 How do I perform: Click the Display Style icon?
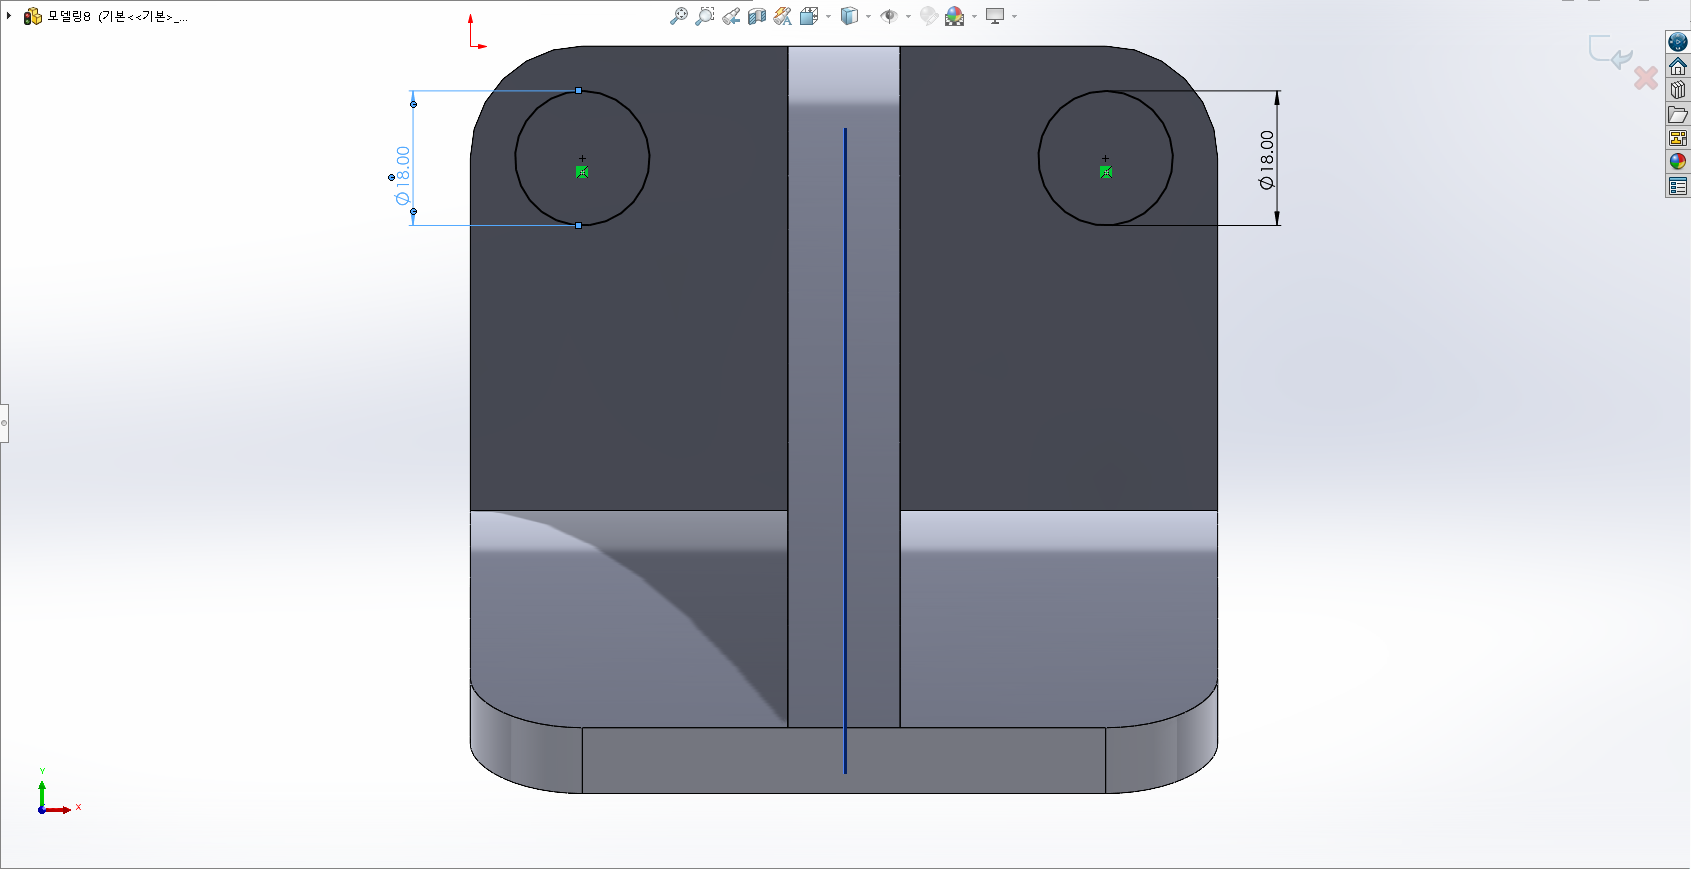pos(849,16)
